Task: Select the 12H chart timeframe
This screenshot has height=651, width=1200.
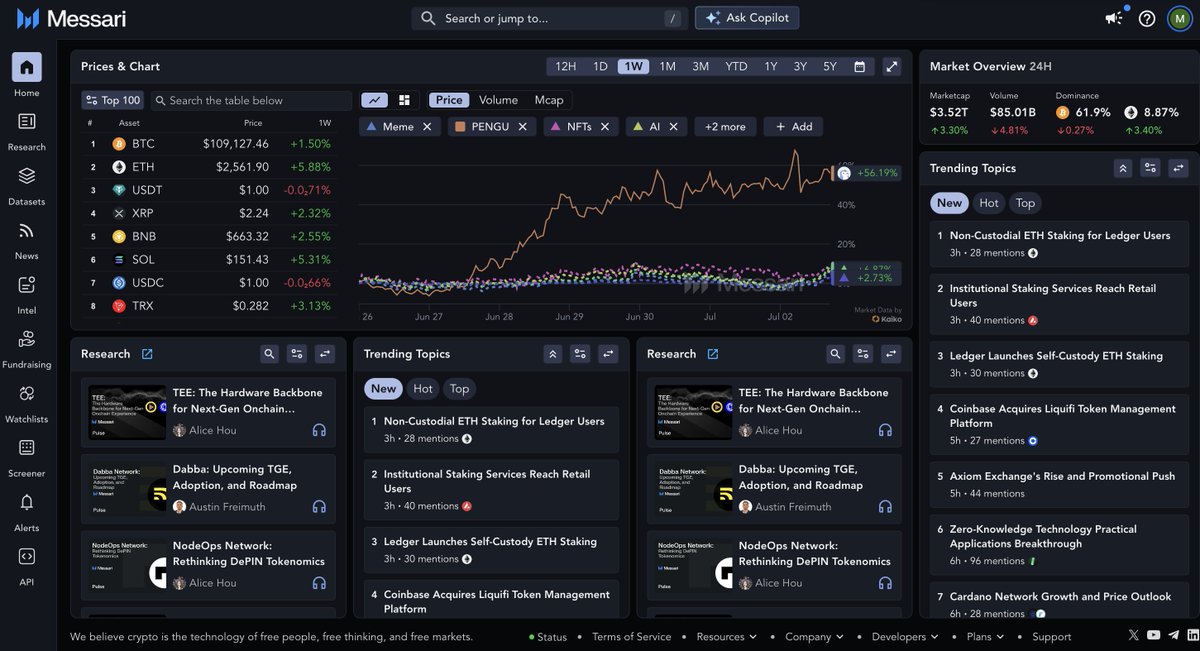Action: (x=565, y=66)
